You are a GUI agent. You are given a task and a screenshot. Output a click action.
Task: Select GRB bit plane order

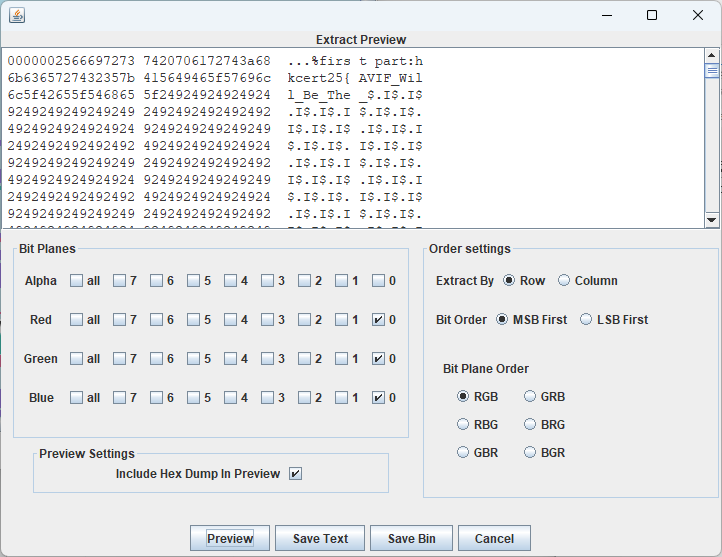(x=530, y=396)
